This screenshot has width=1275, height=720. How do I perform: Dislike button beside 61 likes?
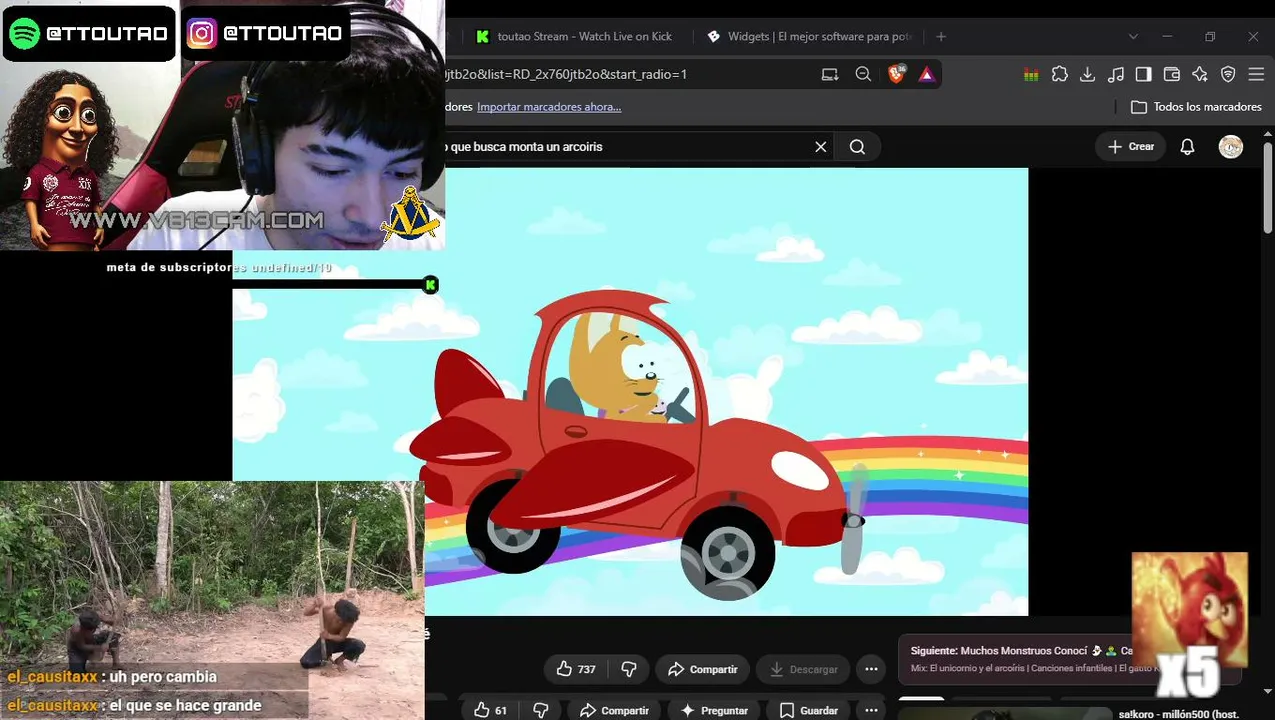coord(541,710)
